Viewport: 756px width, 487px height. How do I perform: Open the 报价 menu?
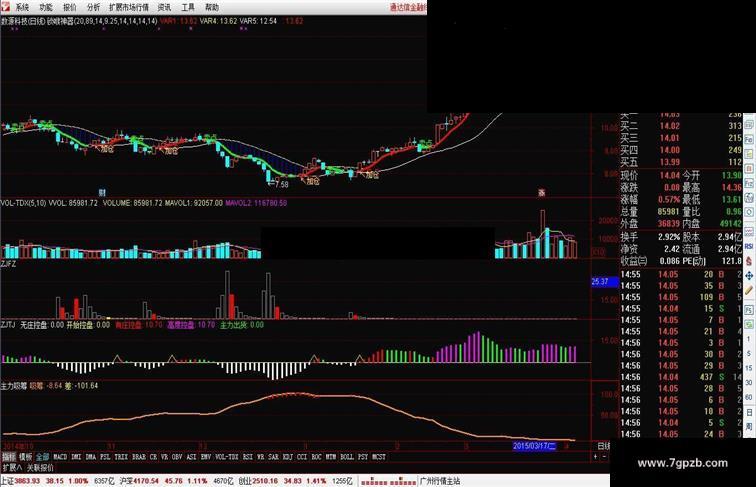(x=70, y=7)
